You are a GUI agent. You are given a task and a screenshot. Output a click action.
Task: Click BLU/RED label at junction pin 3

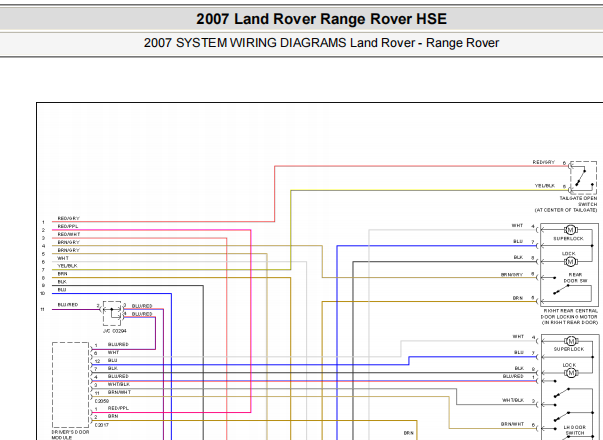142,306
